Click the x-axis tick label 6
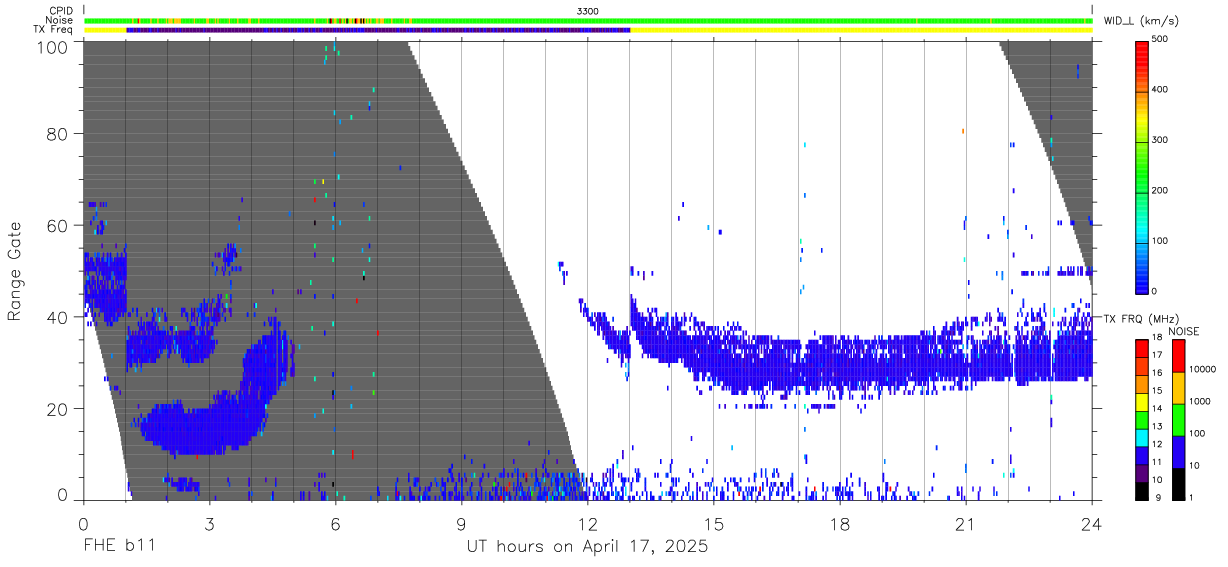 point(335,524)
